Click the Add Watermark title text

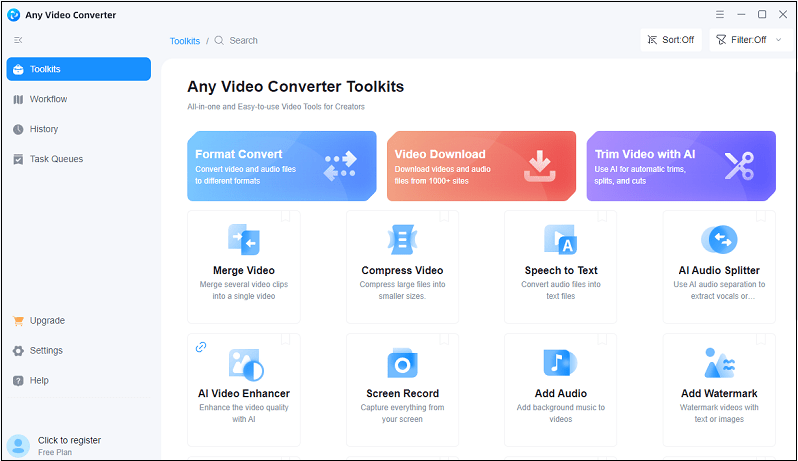[719, 393]
